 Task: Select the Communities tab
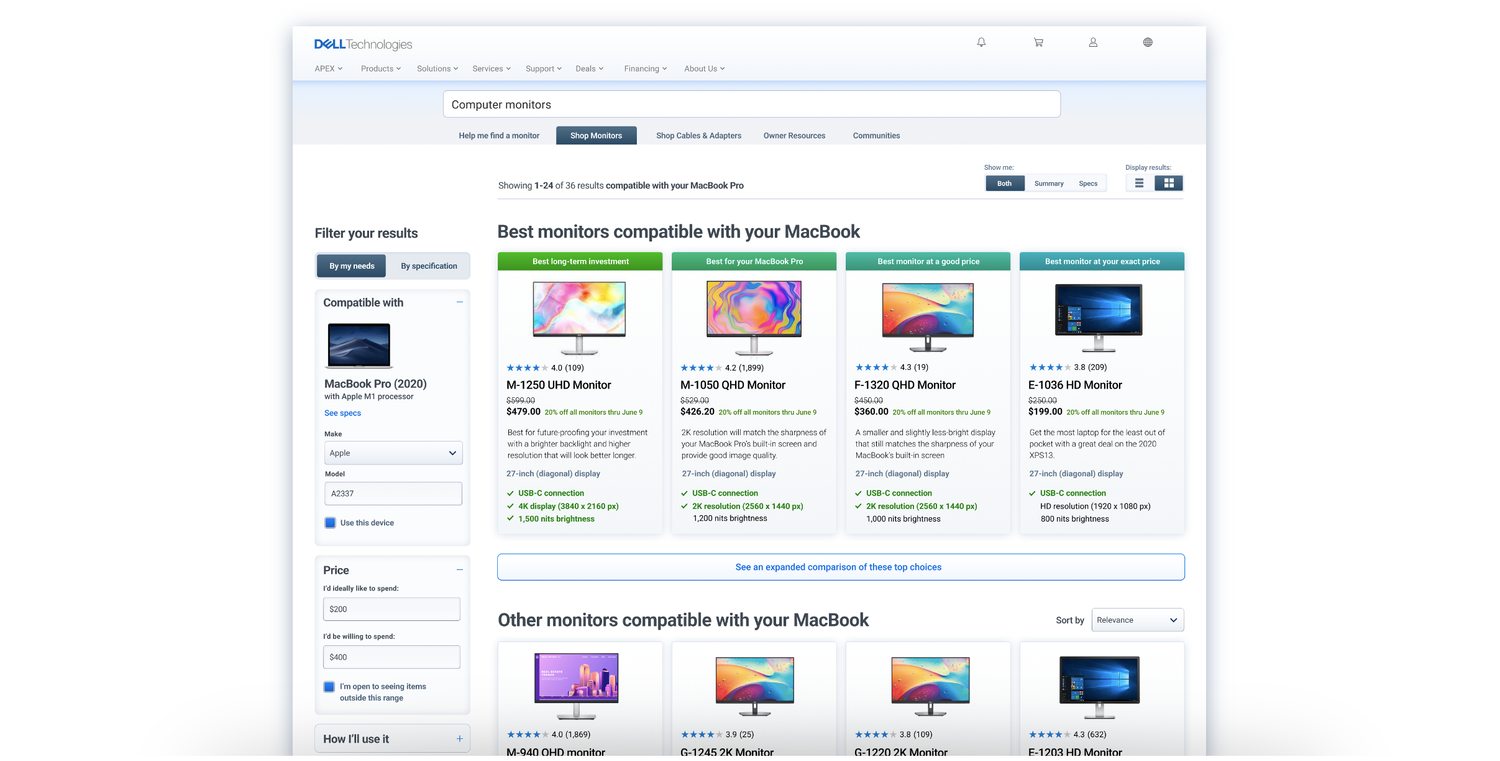(876, 136)
